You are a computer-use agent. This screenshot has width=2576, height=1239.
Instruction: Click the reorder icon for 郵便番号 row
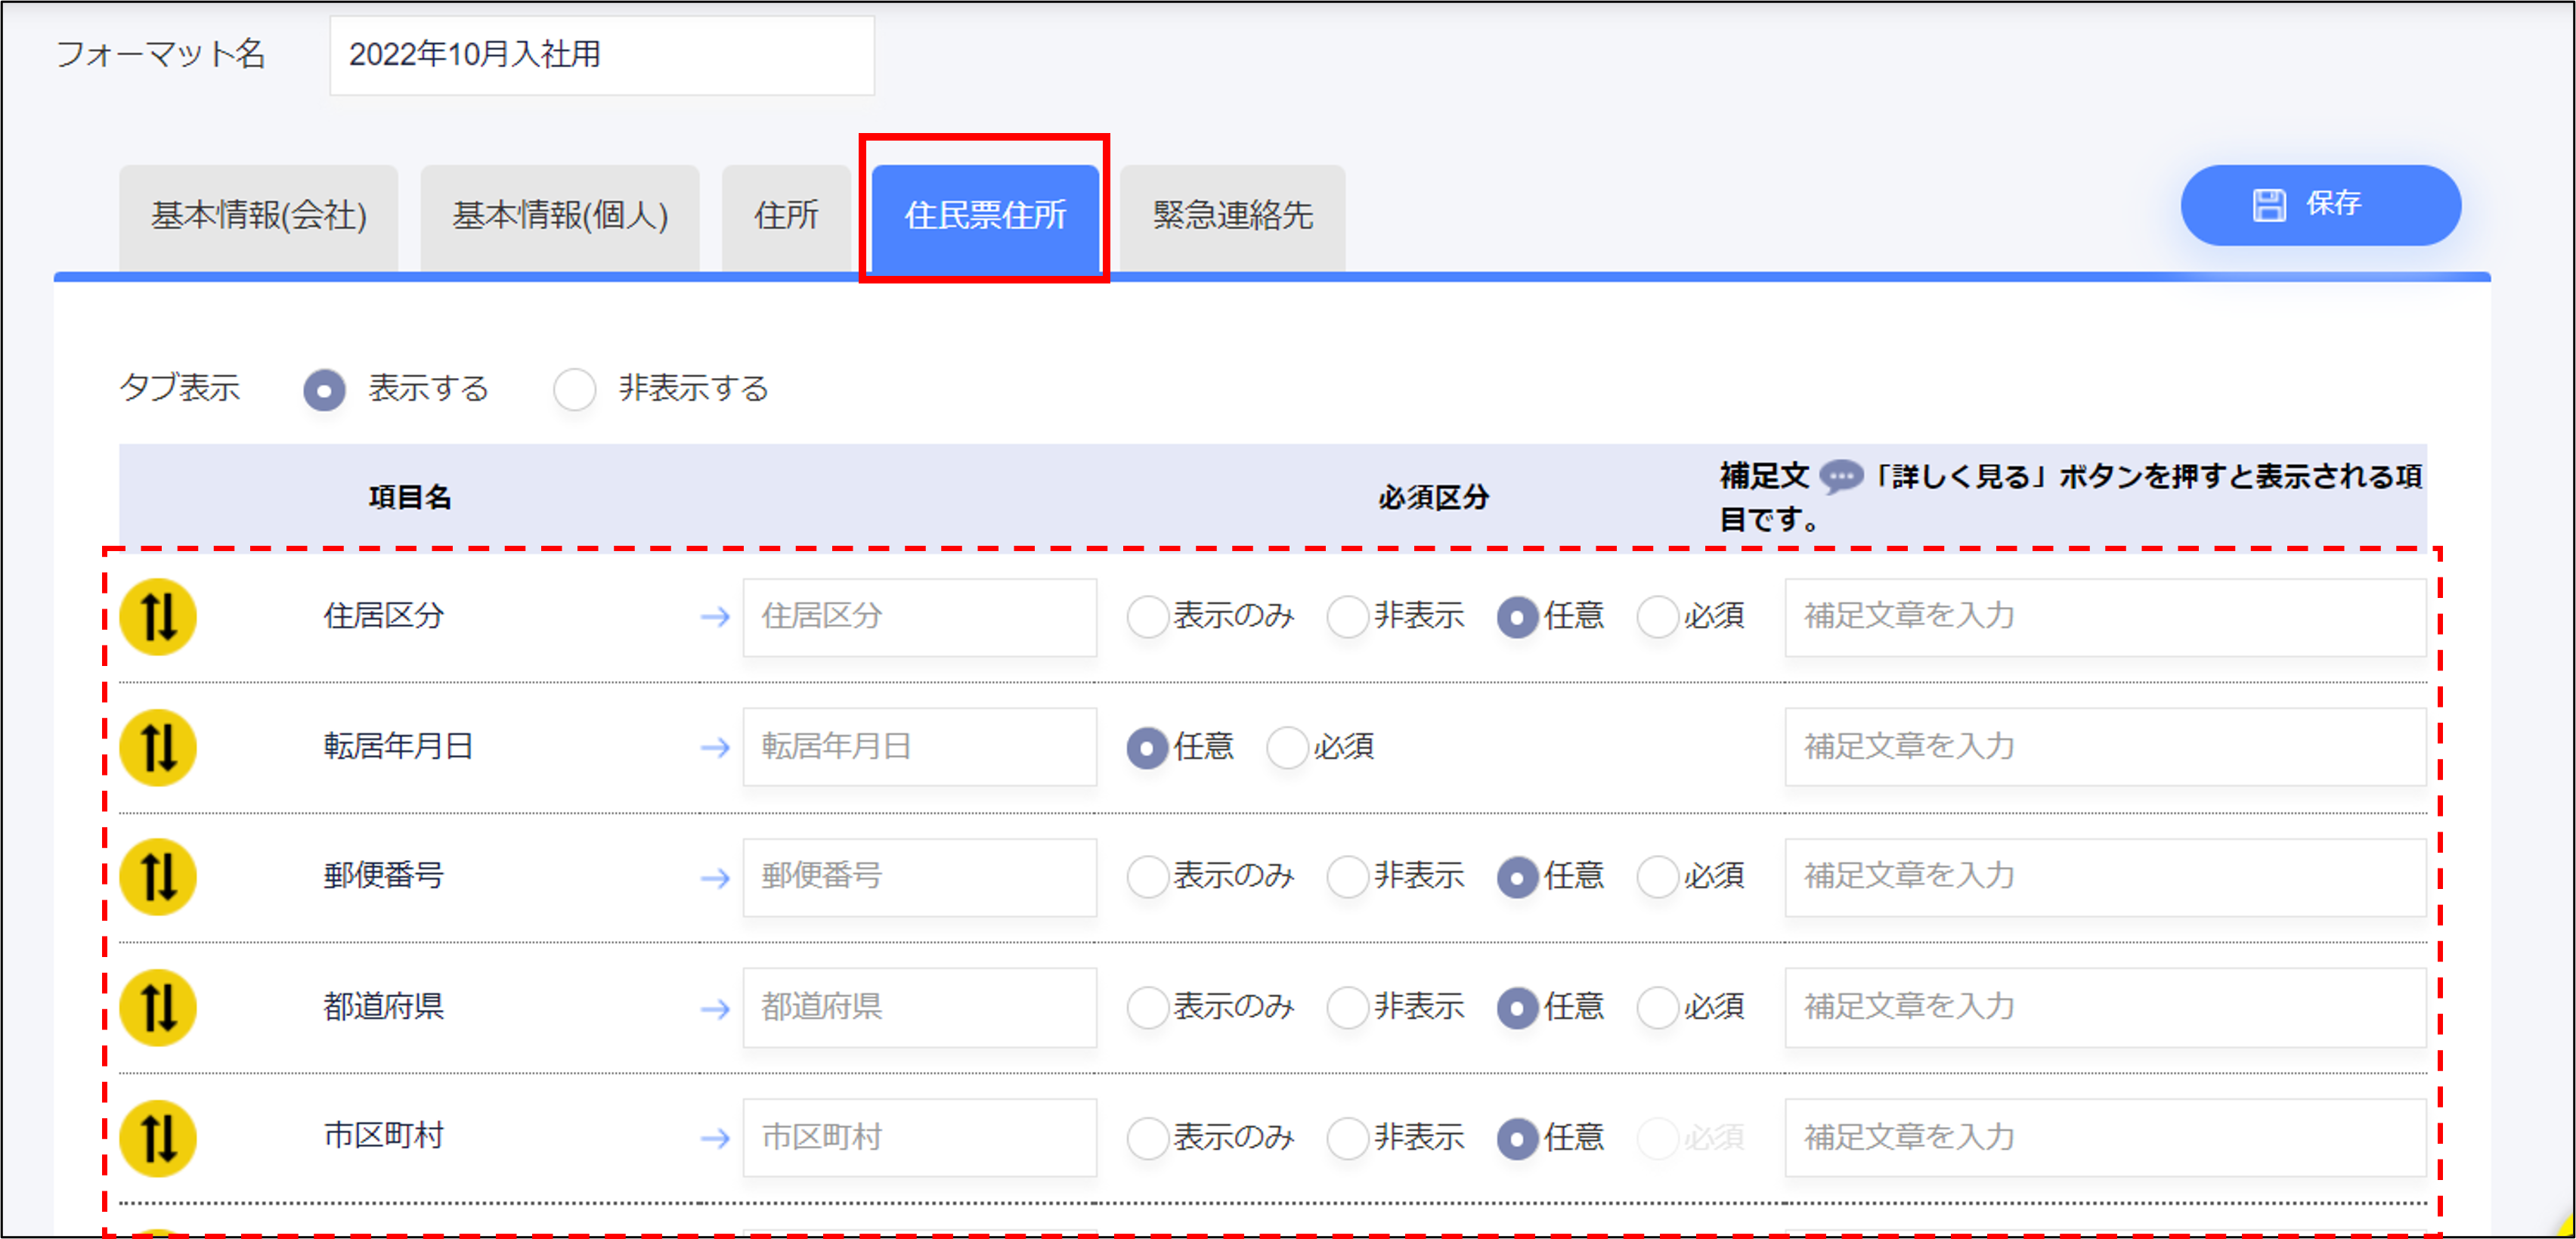(x=158, y=876)
